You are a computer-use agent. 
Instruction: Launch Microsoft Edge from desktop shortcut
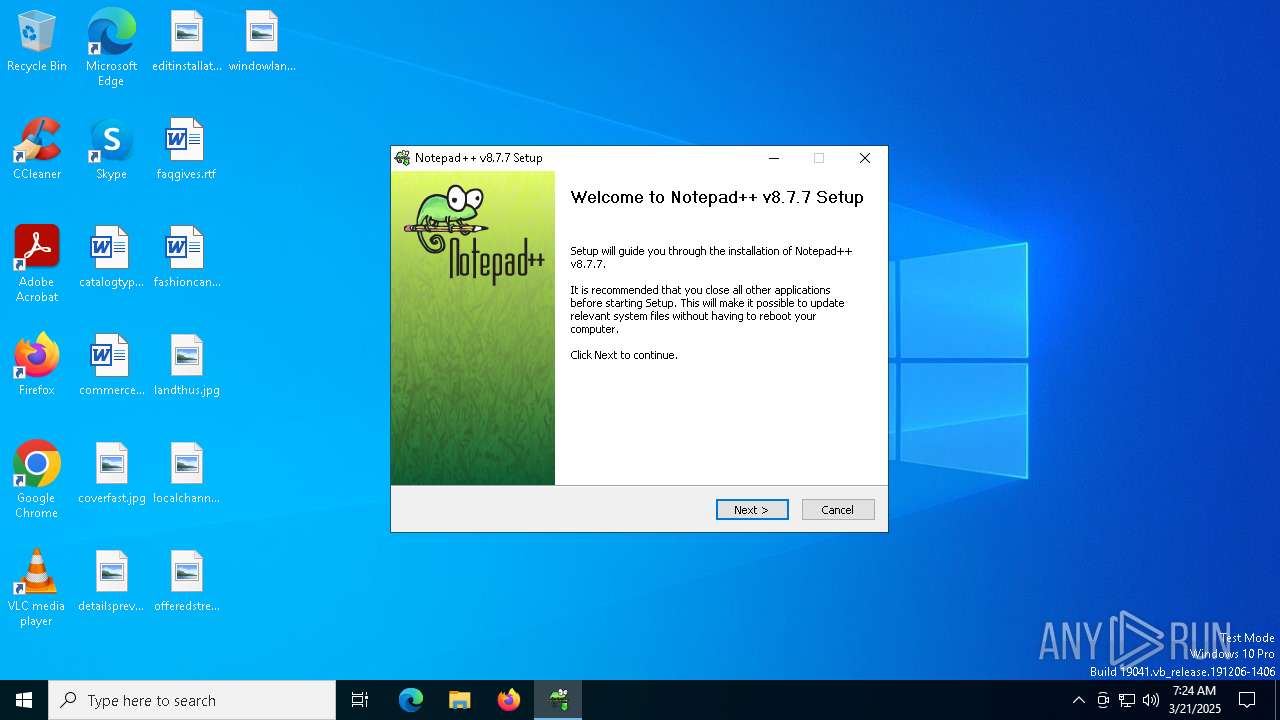111,48
